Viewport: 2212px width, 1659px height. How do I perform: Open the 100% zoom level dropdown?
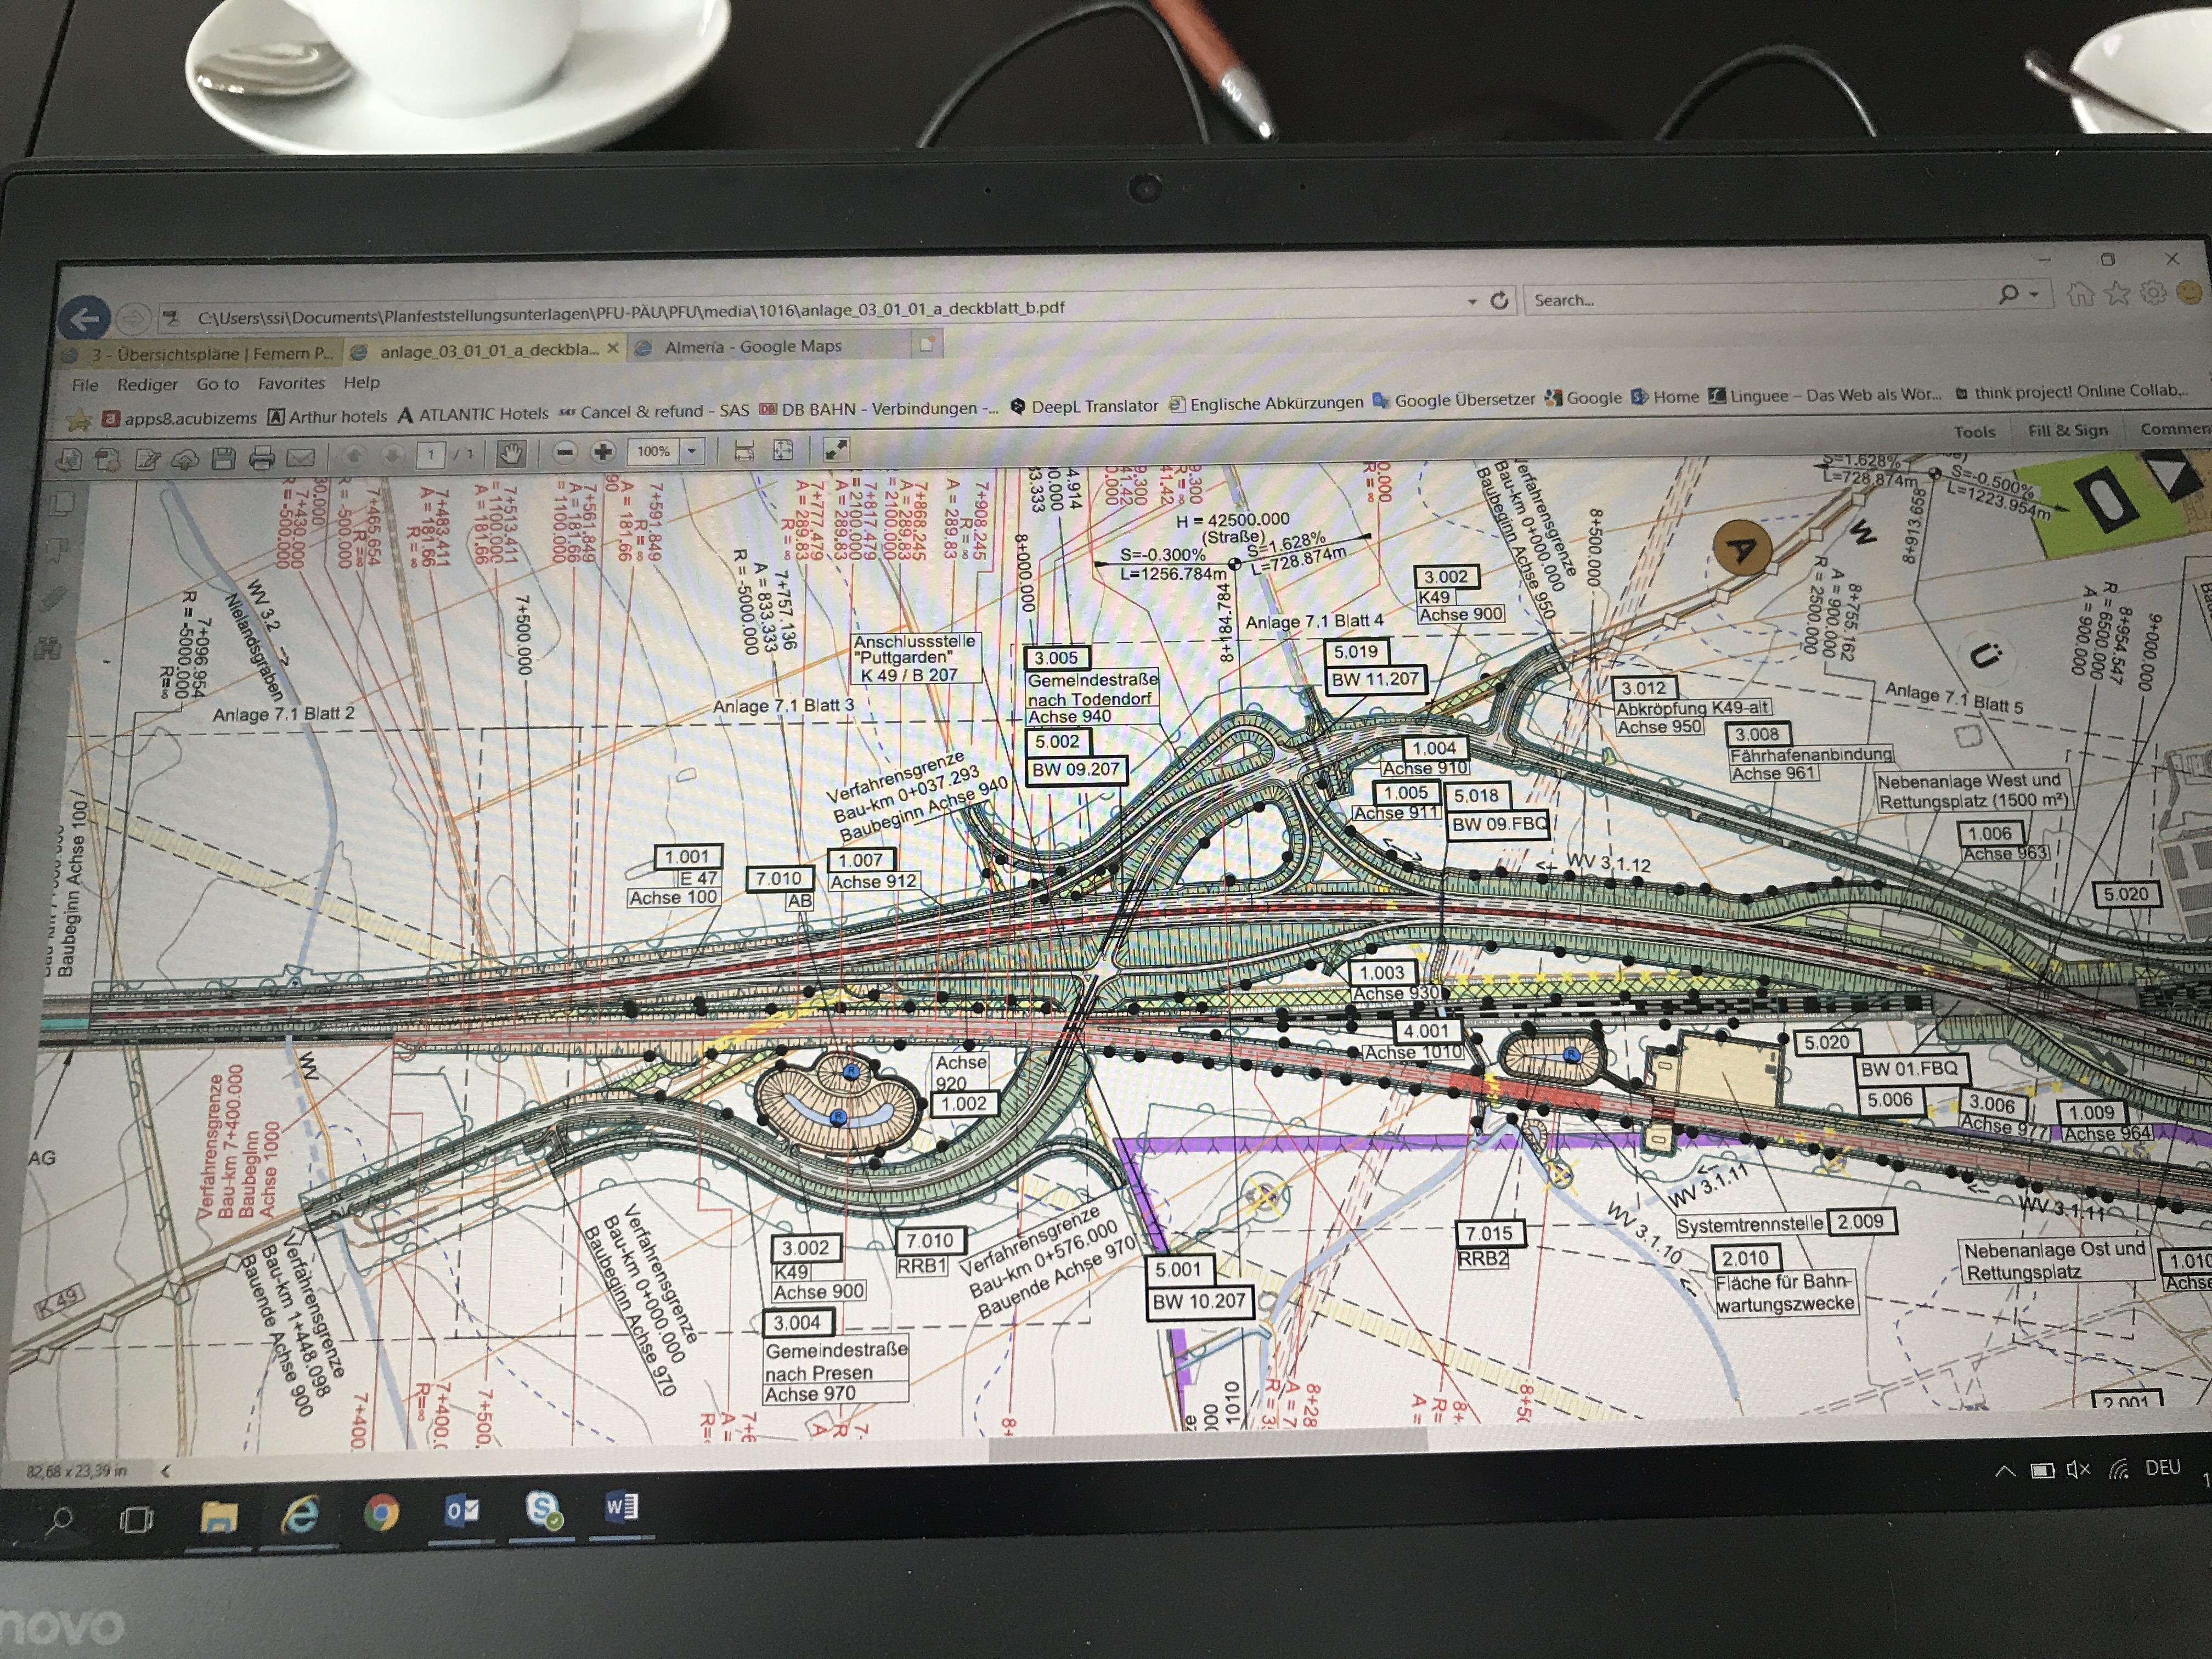coord(691,451)
